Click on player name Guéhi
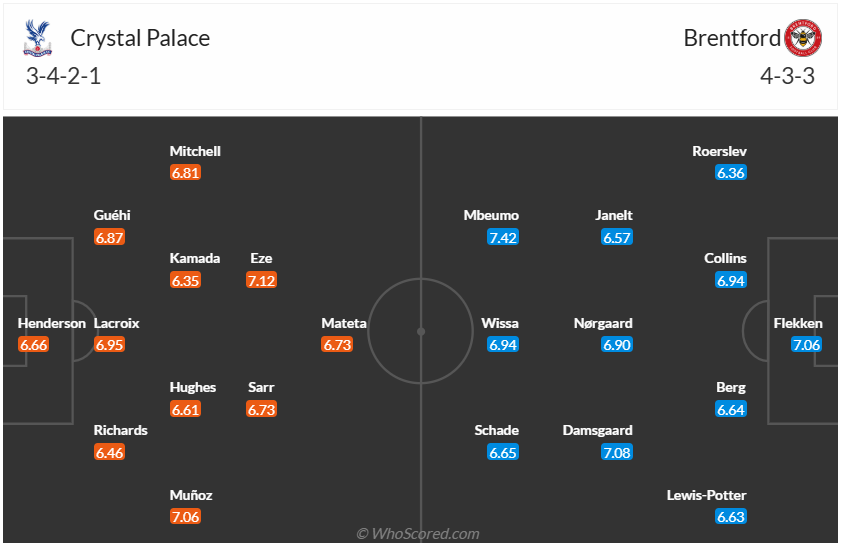Viewport: 841px width, 543px height. 112,215
